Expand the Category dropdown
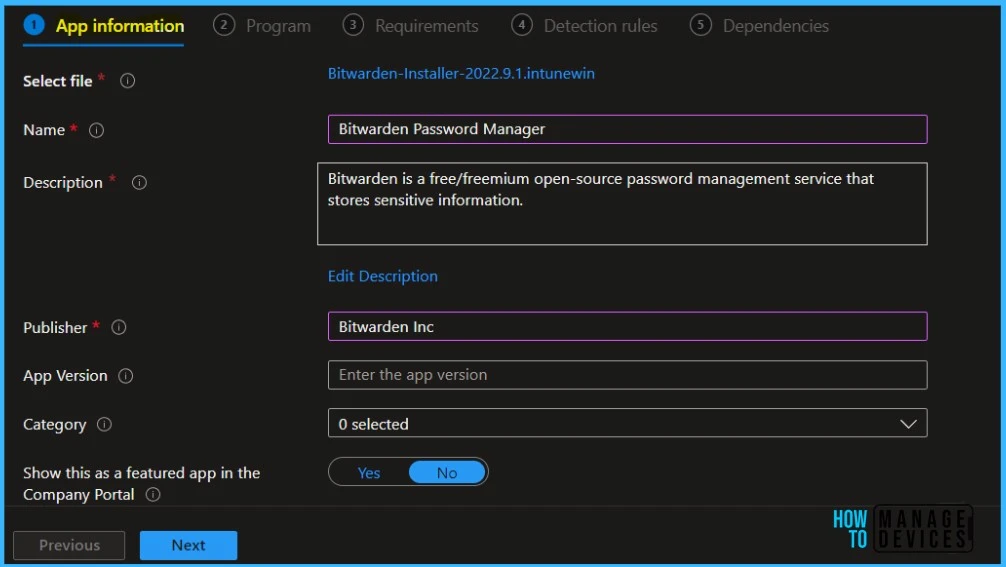Screen dimensions: 1006x567 point(627,423)
